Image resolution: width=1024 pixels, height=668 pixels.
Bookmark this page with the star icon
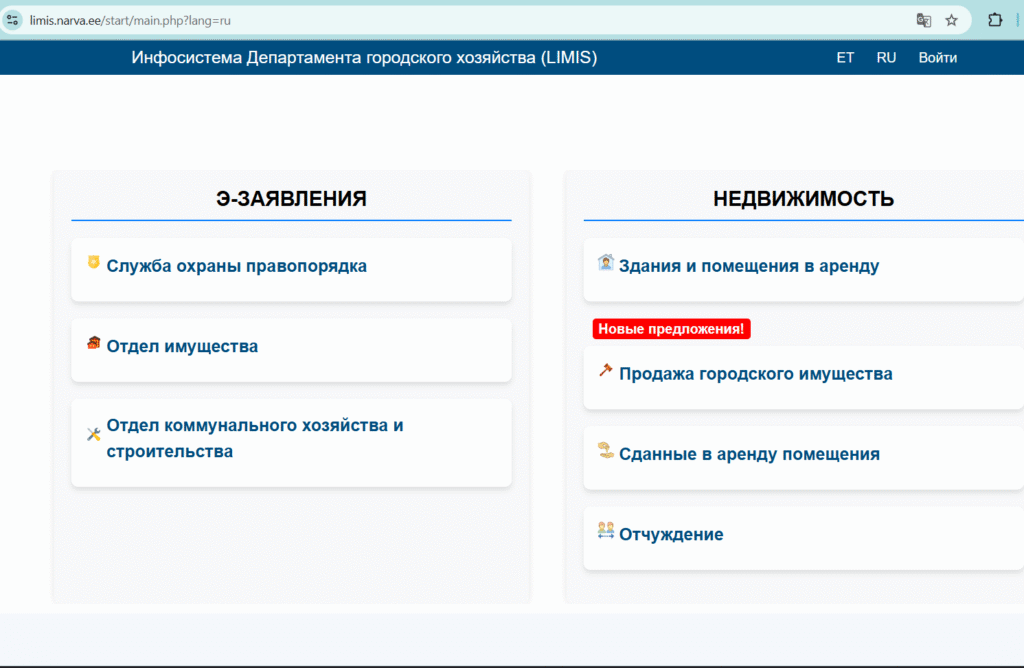pos(952,20)
